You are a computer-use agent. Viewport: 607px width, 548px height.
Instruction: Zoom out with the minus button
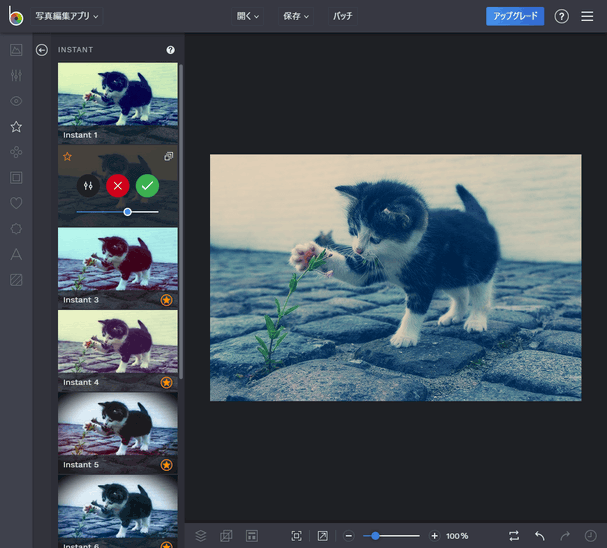pyautogui.click(x=348, y=536)
